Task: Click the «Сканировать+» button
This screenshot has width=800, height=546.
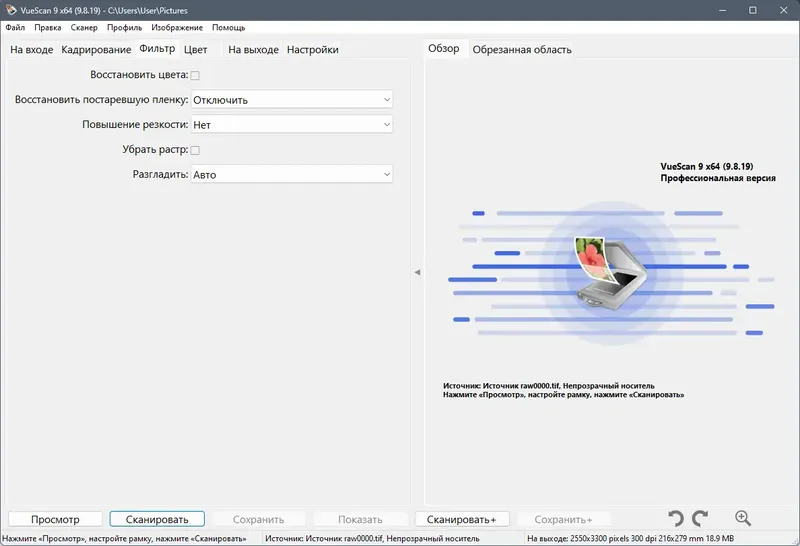Action: 462,519
